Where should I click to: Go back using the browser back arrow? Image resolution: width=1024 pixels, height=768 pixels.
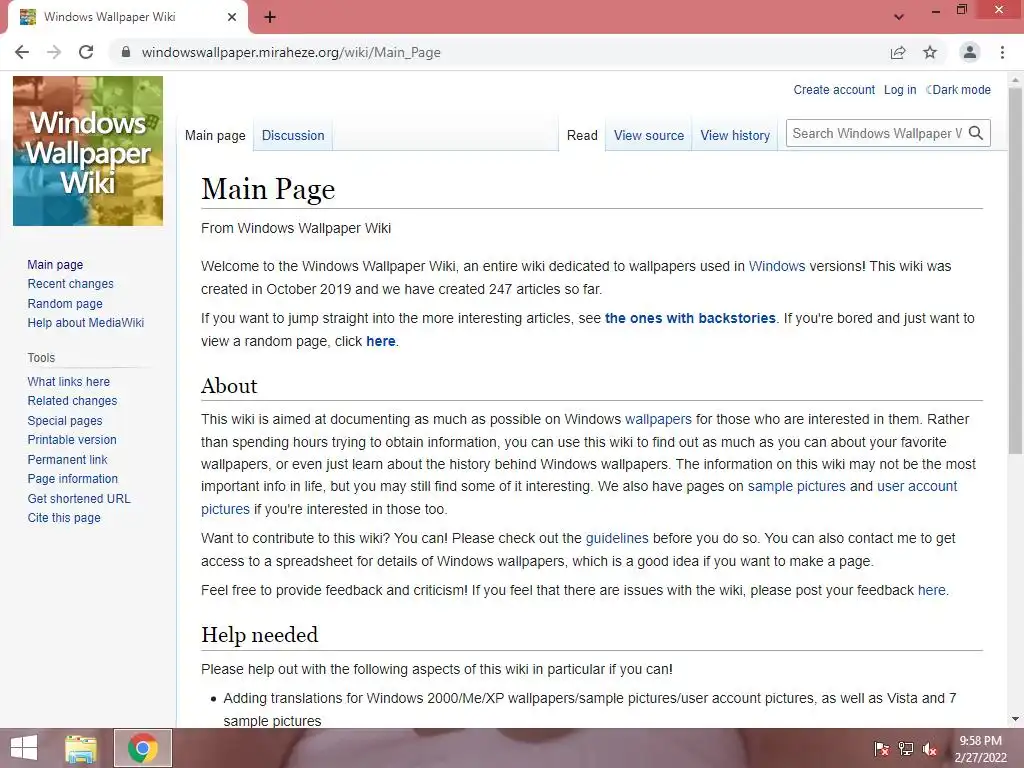[22, 52]
